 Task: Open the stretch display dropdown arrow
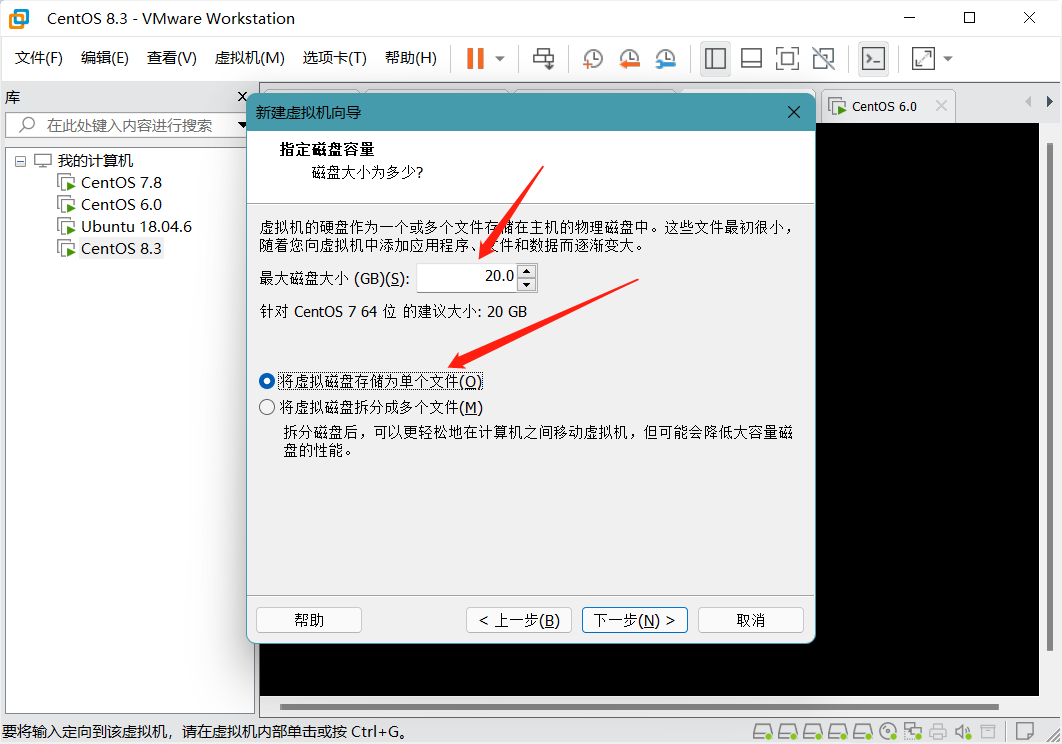pyautogui.click(x=948, y=58)
